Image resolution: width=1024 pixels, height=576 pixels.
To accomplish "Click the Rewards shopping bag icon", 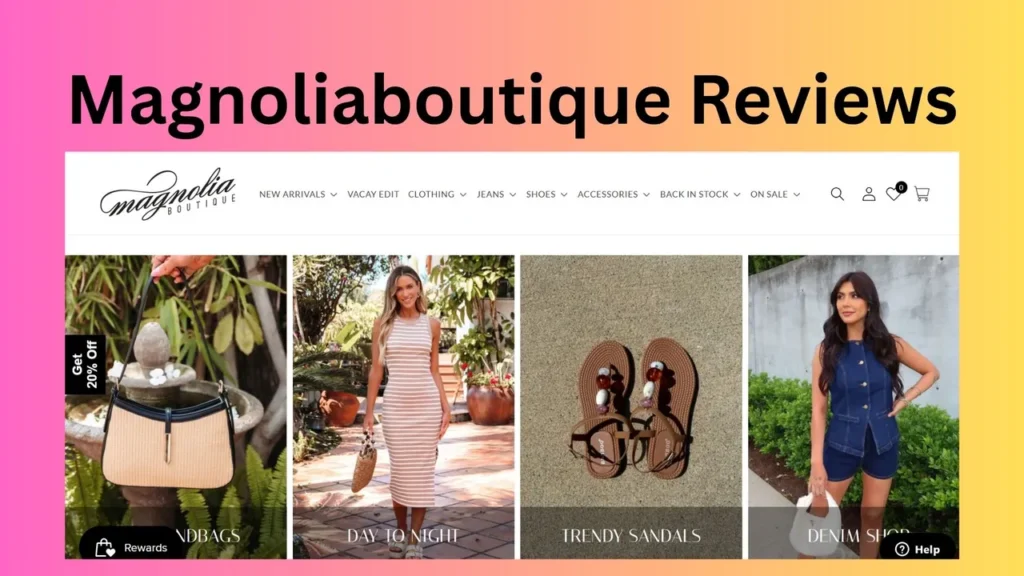I will tap(104, 547).
